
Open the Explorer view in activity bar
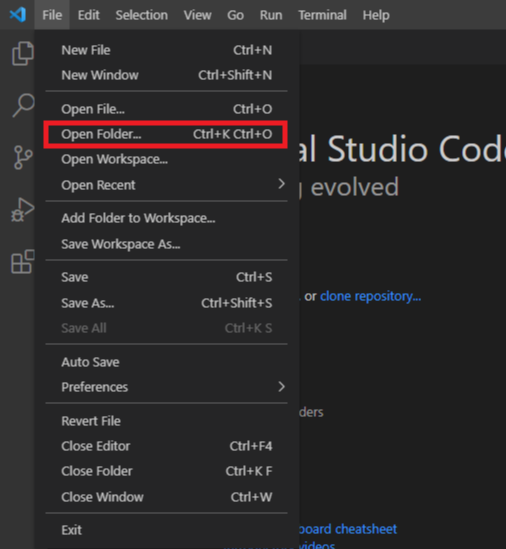click(23, 54)
